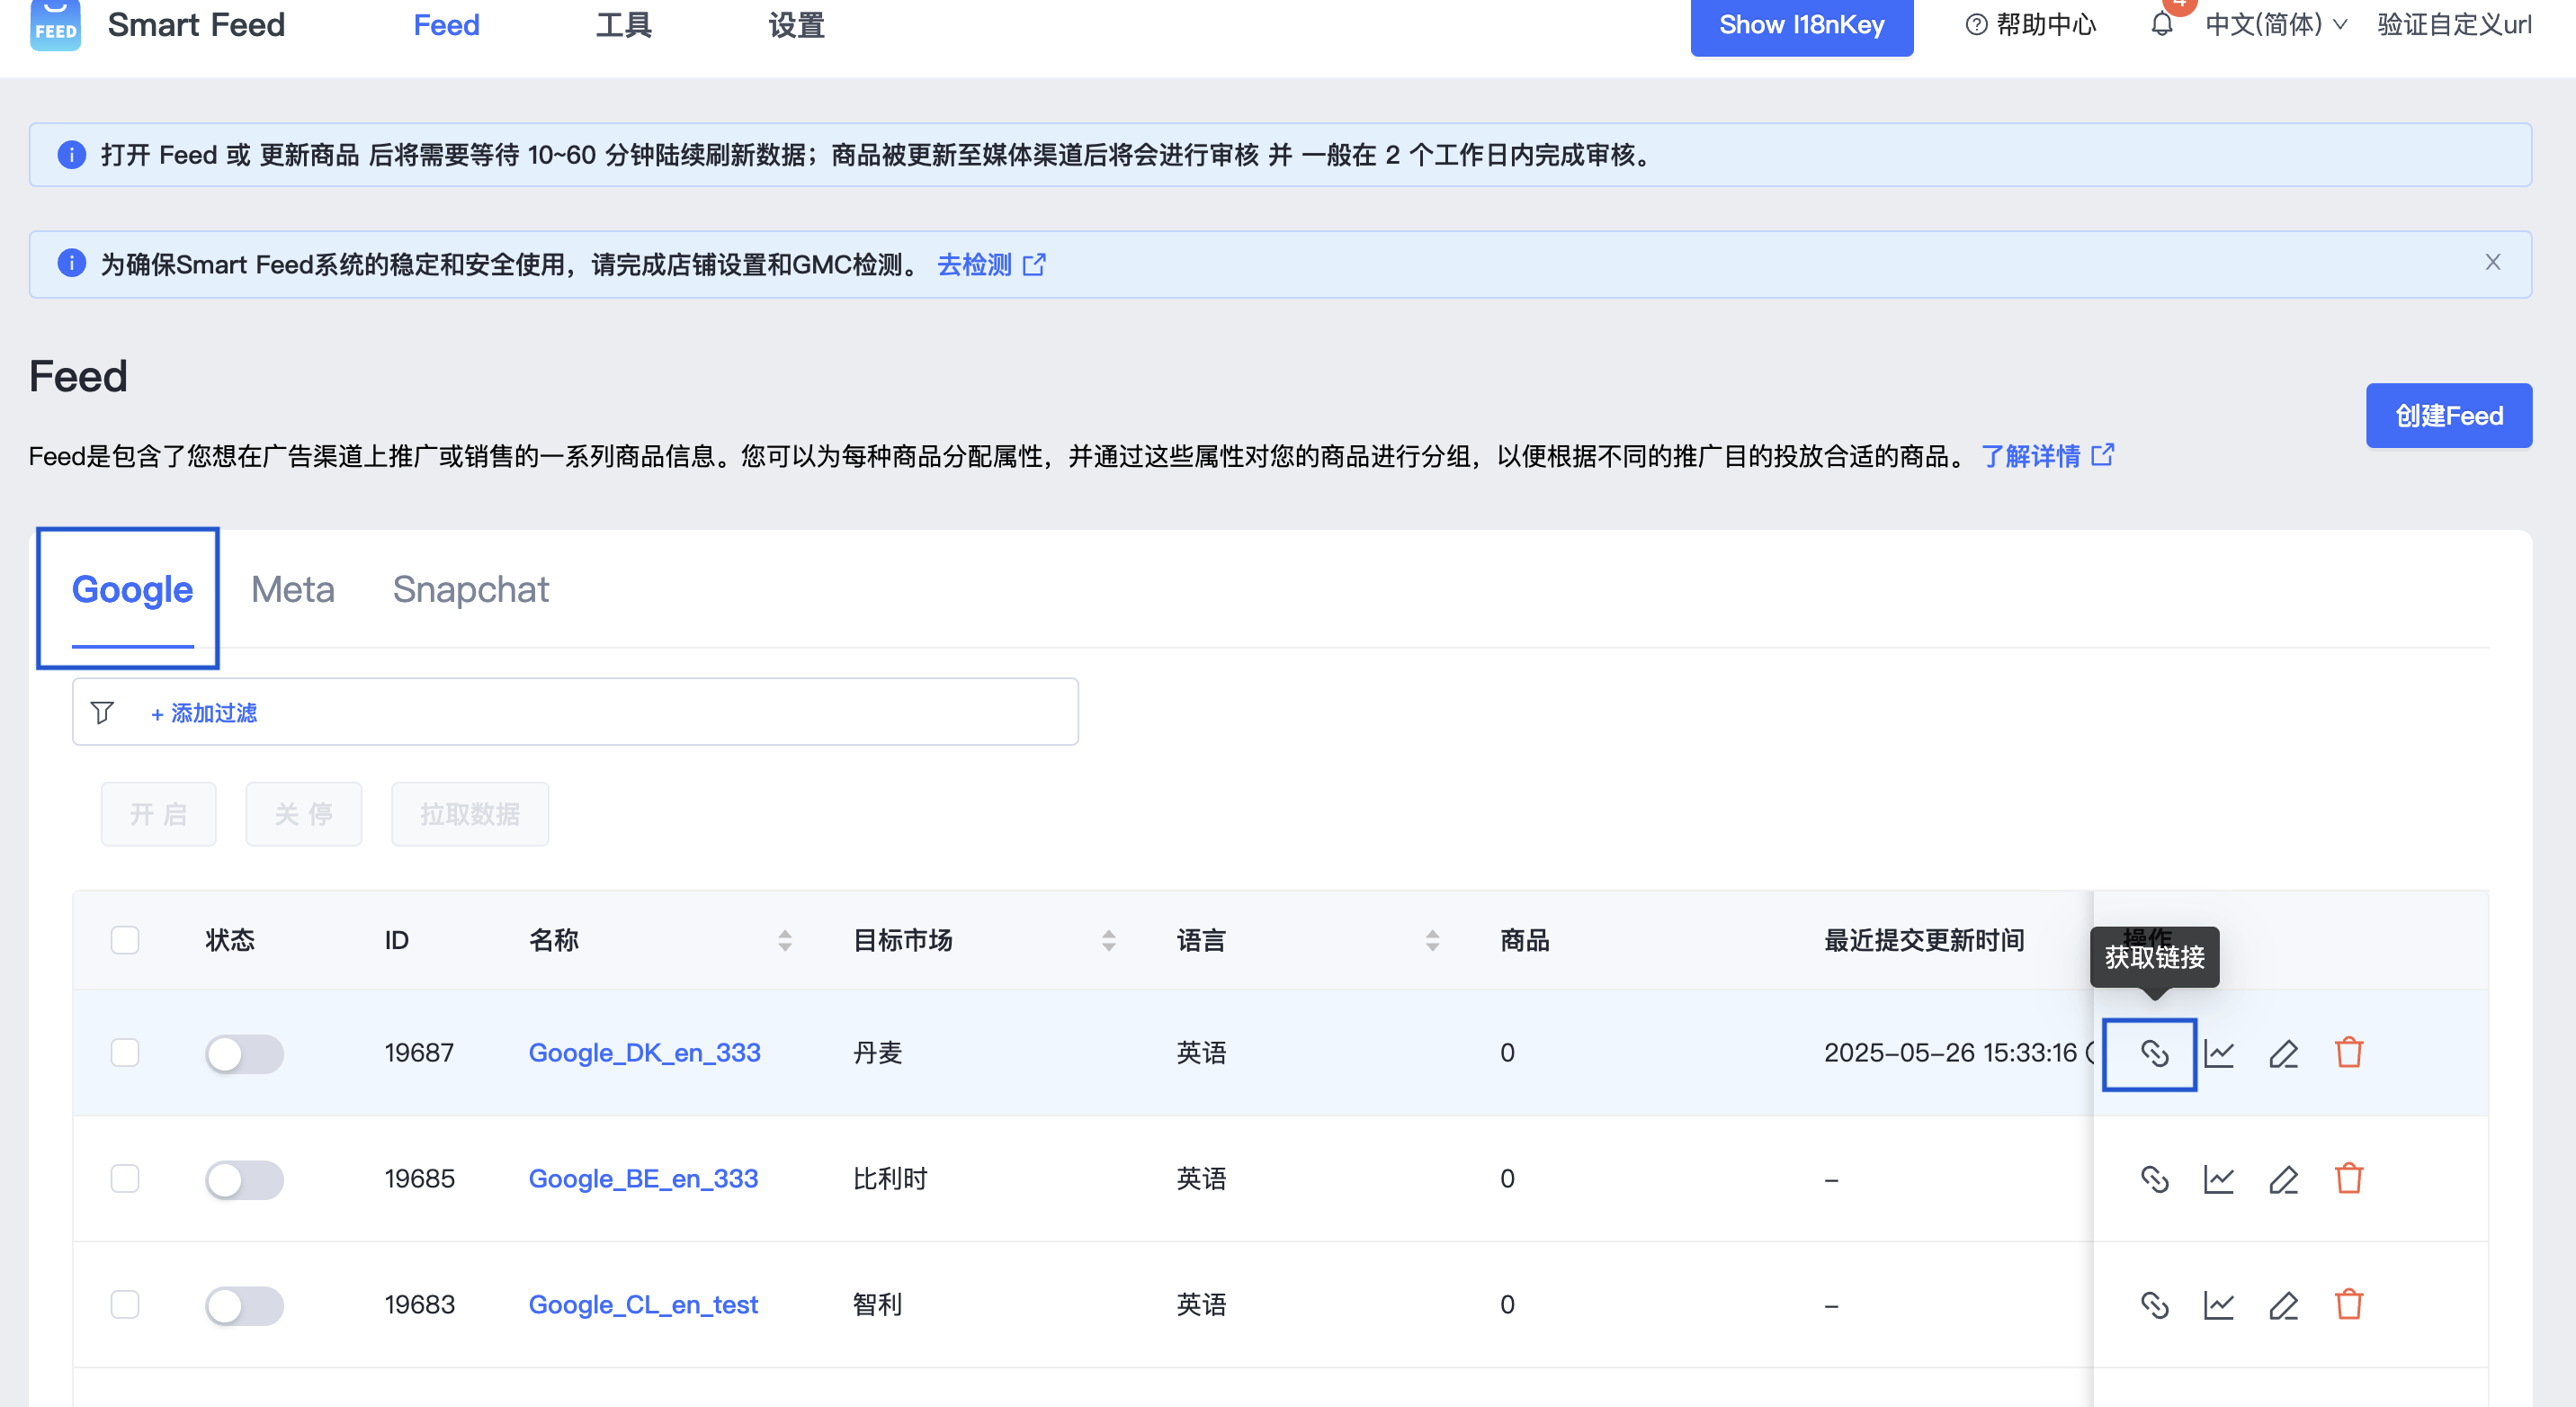The width and height of the screenshot is (2576, 1407).
Task: Check the box for feed 19687
Action: (x=125, y=1053)
